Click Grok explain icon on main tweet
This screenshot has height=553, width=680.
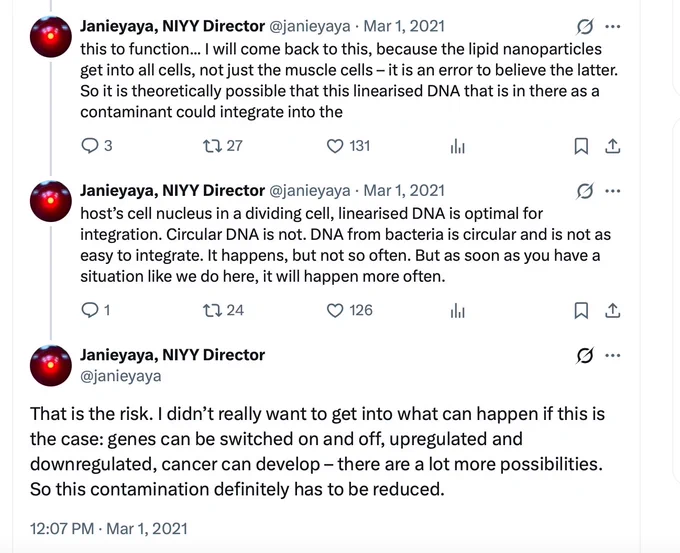pos(585,356)
